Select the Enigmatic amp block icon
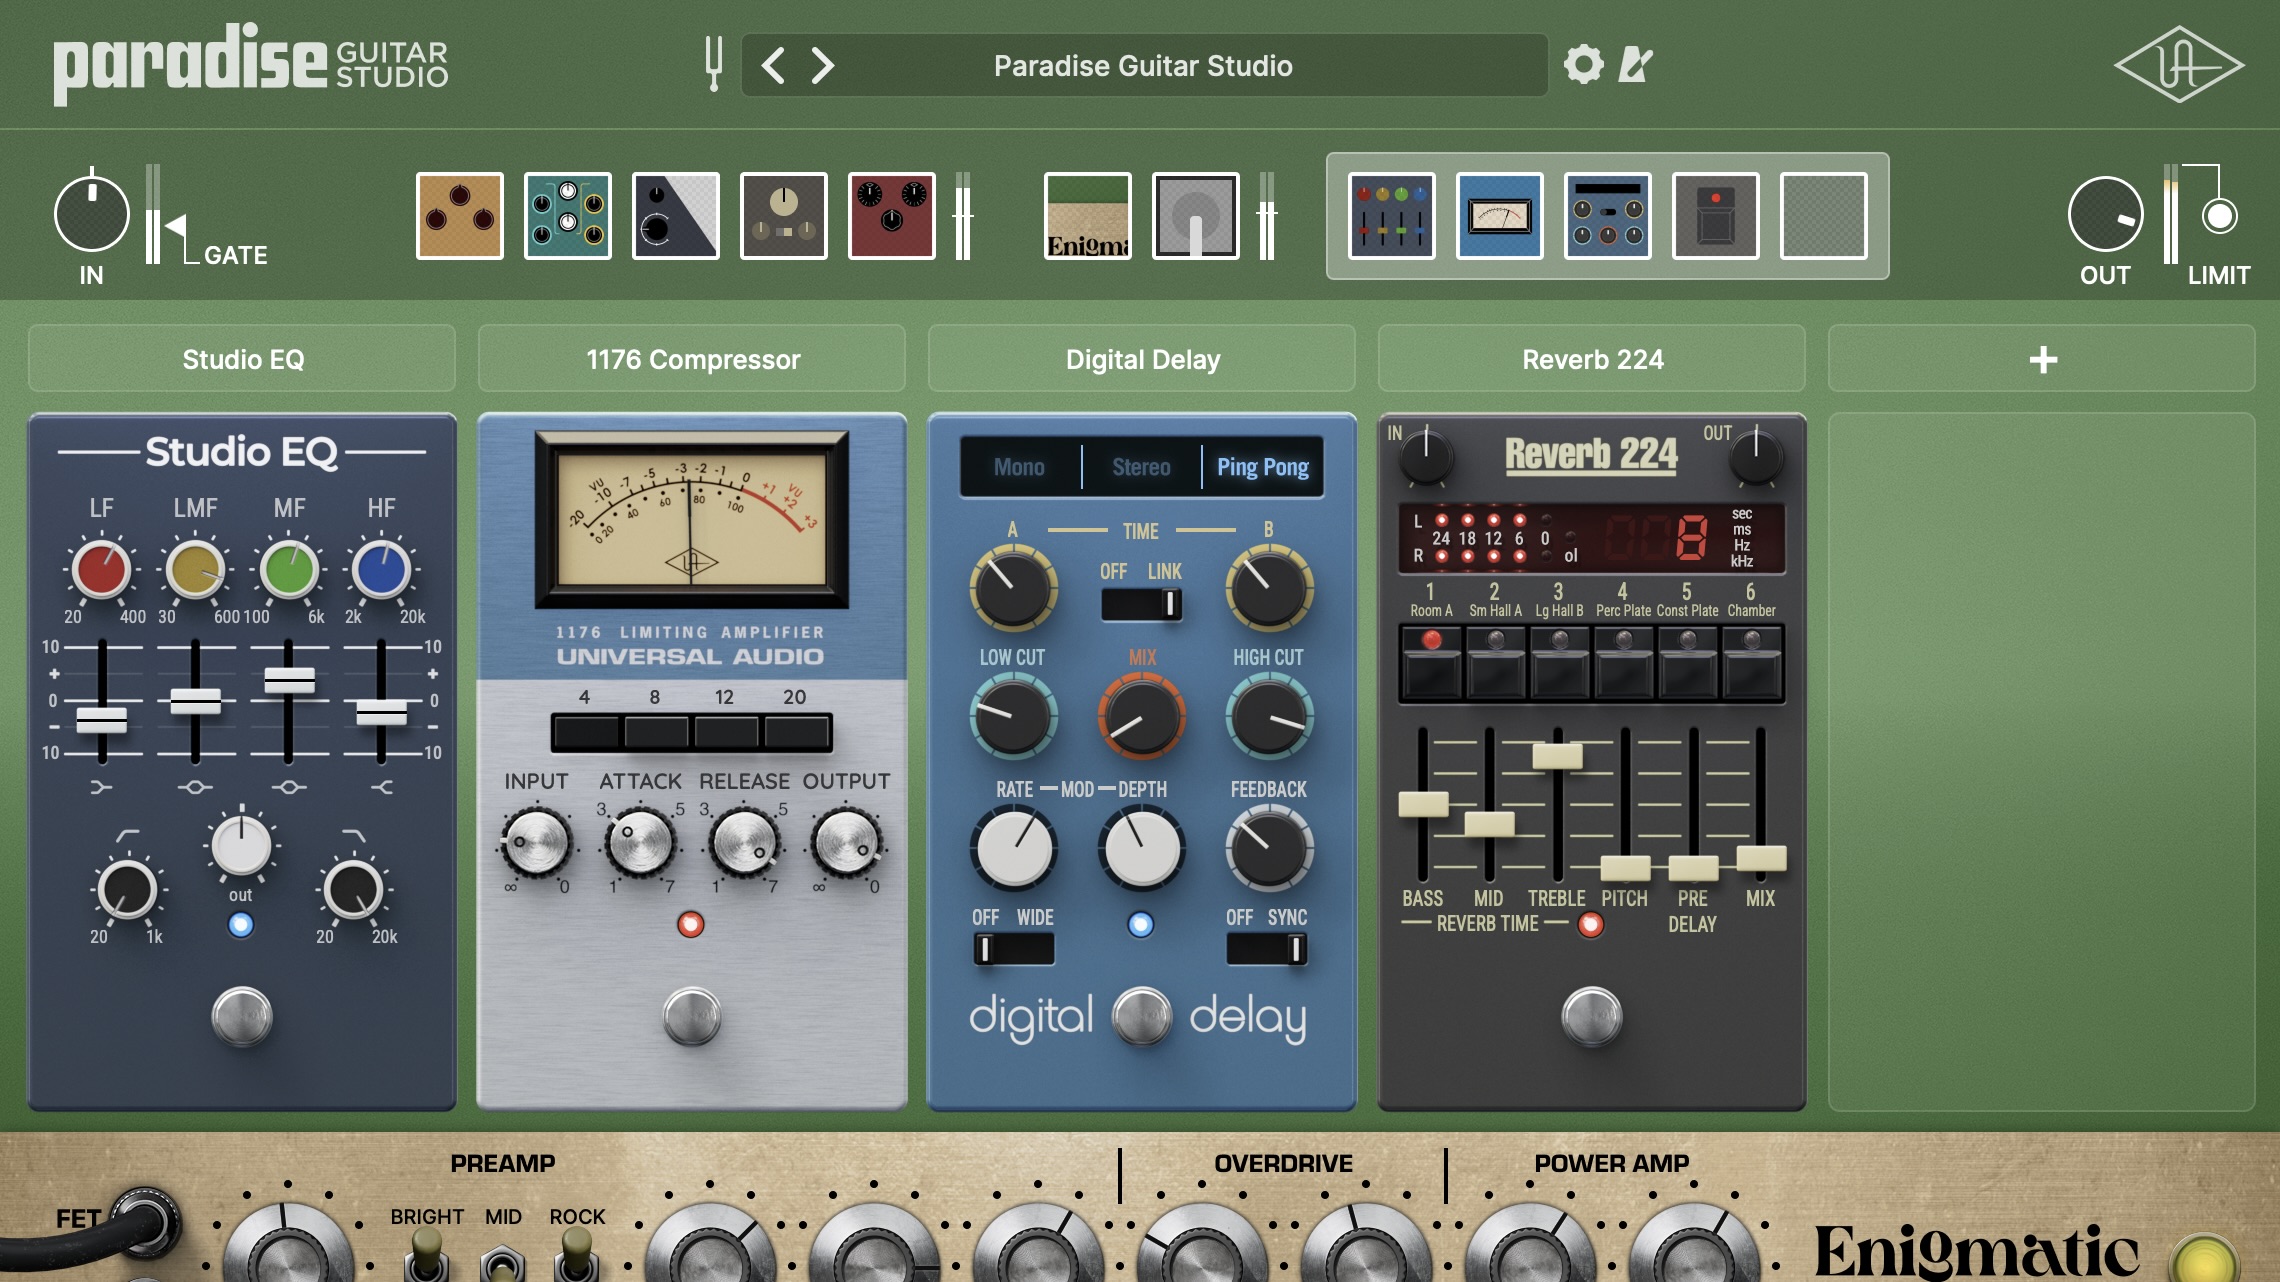The height and width of the screenshot is (1282, 2280). point(1087,216)
